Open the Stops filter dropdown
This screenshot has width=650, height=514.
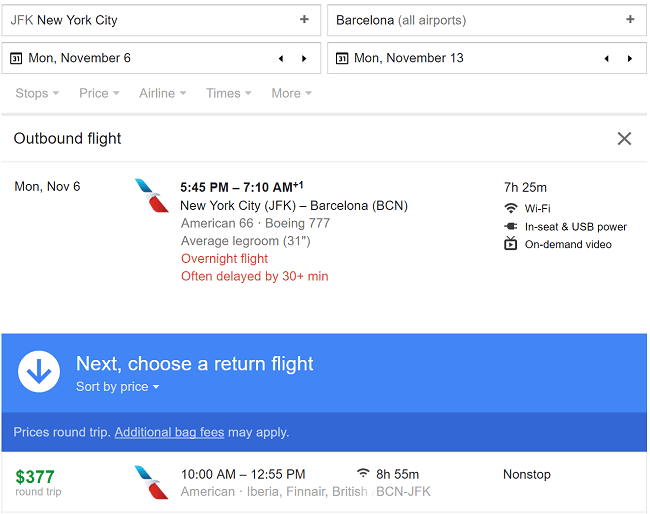pos(37,93)
